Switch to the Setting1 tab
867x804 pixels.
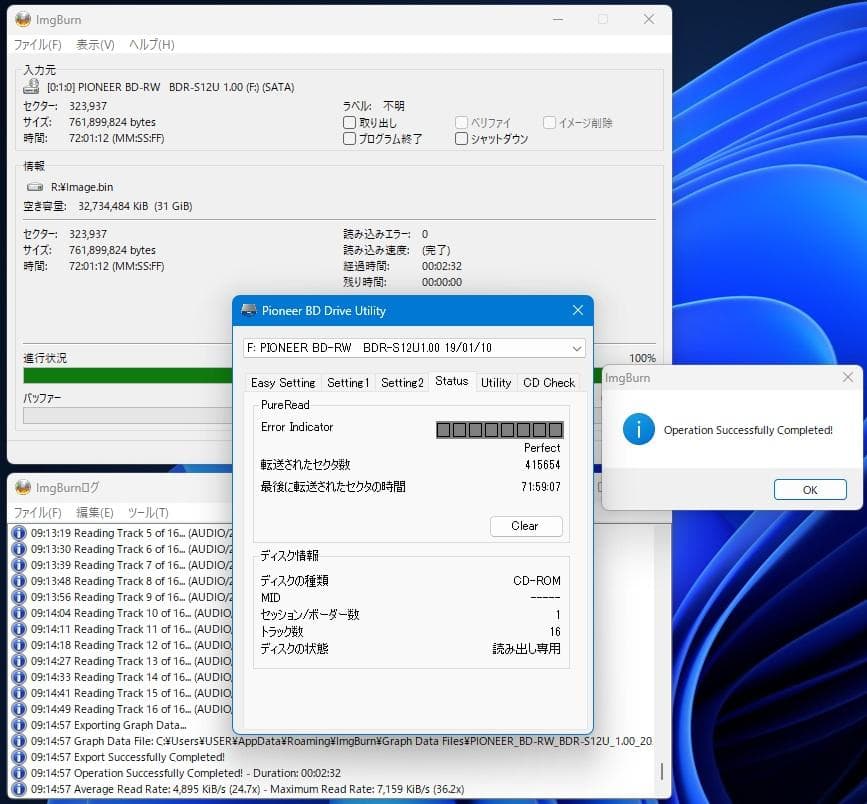347,383
